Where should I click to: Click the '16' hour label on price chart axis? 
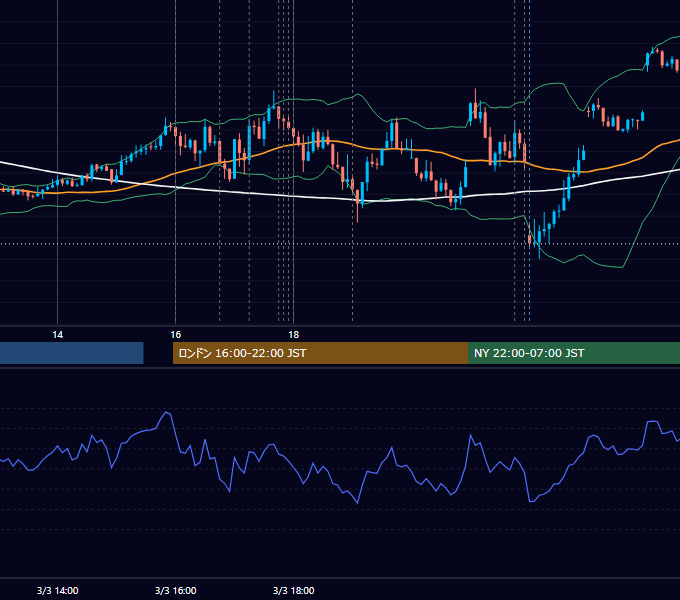pos(175,334)
